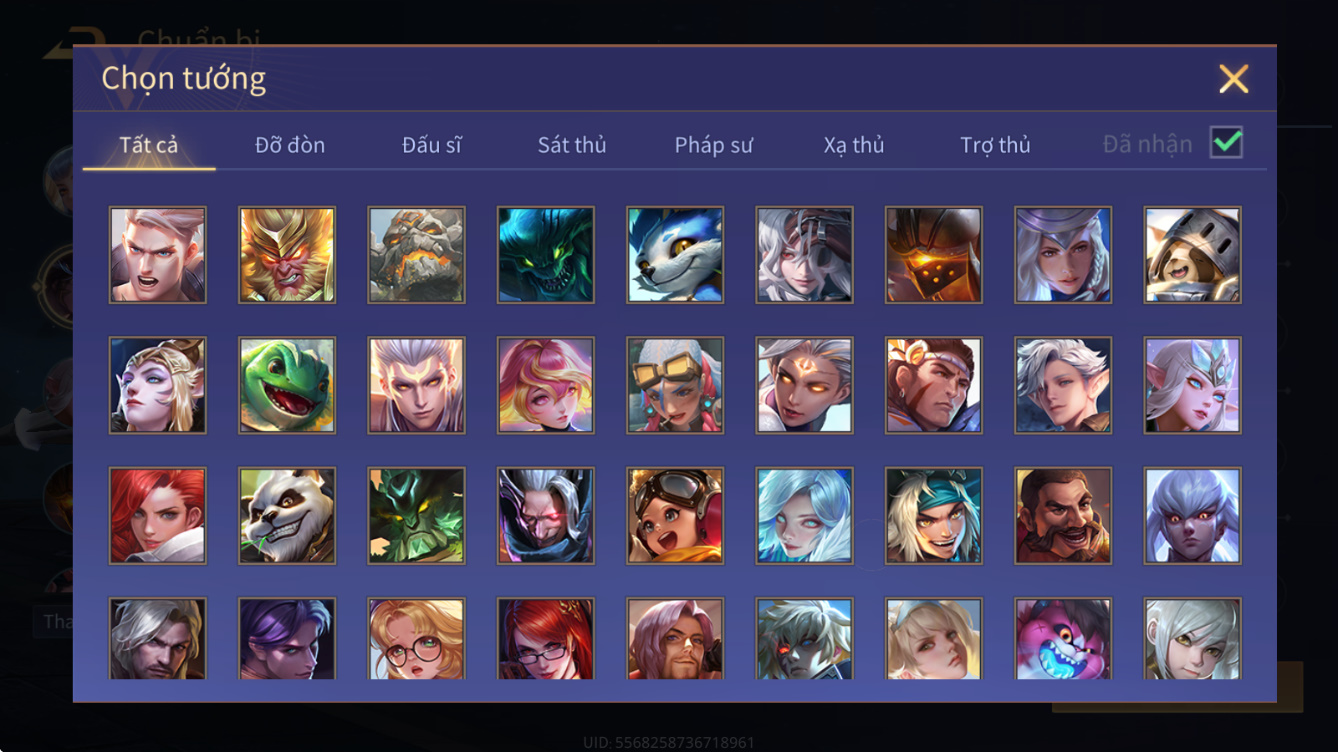Screen dimensions: 1338x752
Task: Choose the rock golem hero portrait
Action: 416,255
